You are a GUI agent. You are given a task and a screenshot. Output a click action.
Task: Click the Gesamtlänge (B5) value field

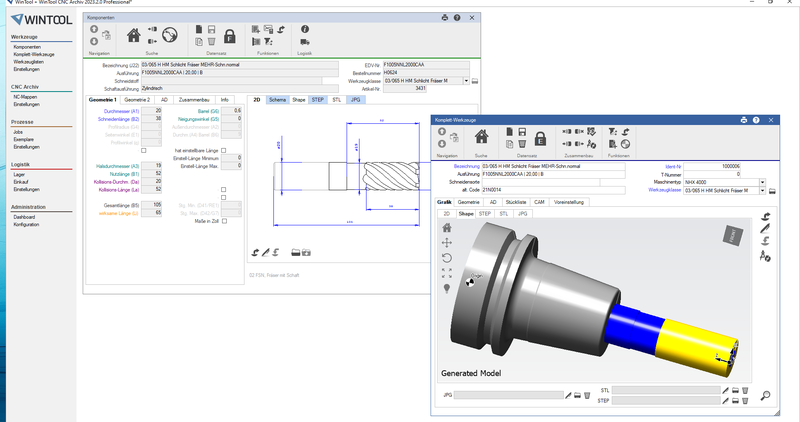coord(152,205)
